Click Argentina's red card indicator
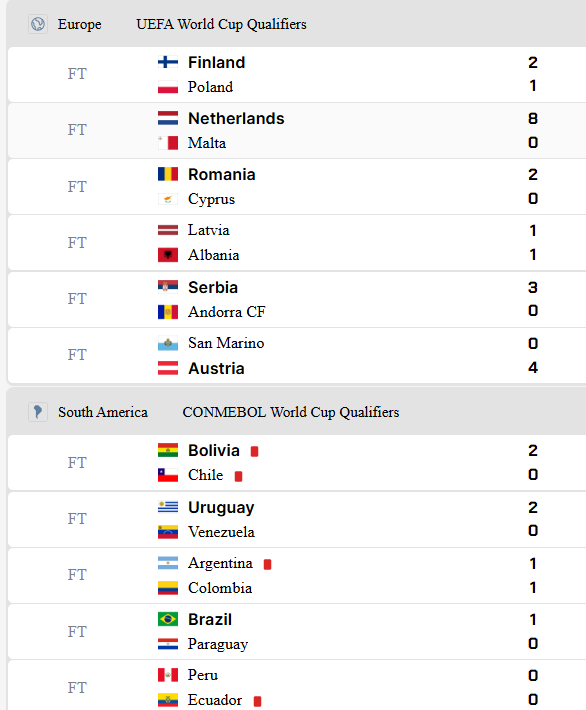The width and height of the screenshot is (586, 710). (268, 564)
